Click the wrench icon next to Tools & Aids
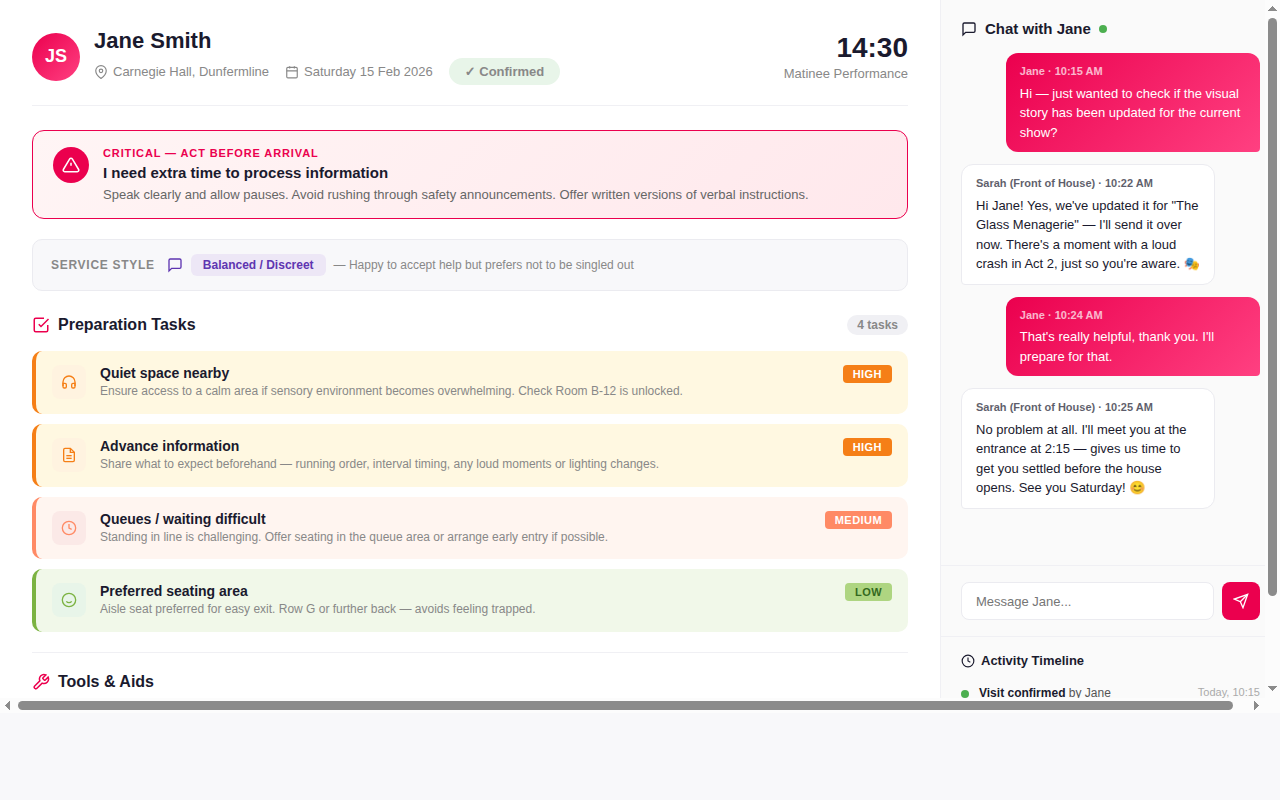1280x800 pixels. point(41,681)
